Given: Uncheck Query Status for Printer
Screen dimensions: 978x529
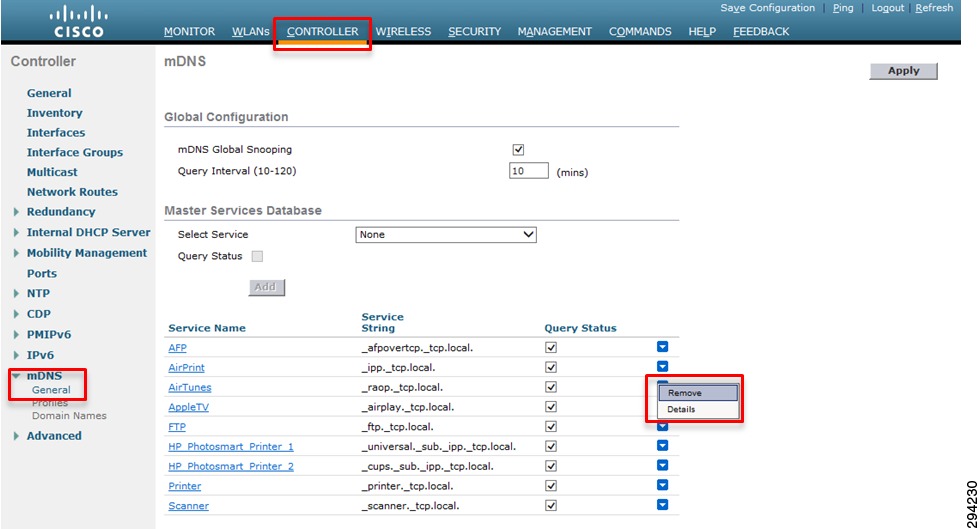Looking at the screenshot, I should (x=551, y=486).
